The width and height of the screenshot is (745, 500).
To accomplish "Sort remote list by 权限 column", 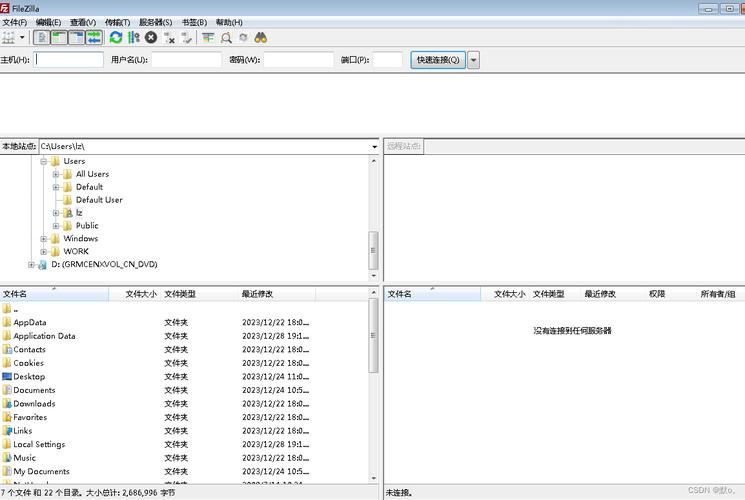I will (657, 294).
